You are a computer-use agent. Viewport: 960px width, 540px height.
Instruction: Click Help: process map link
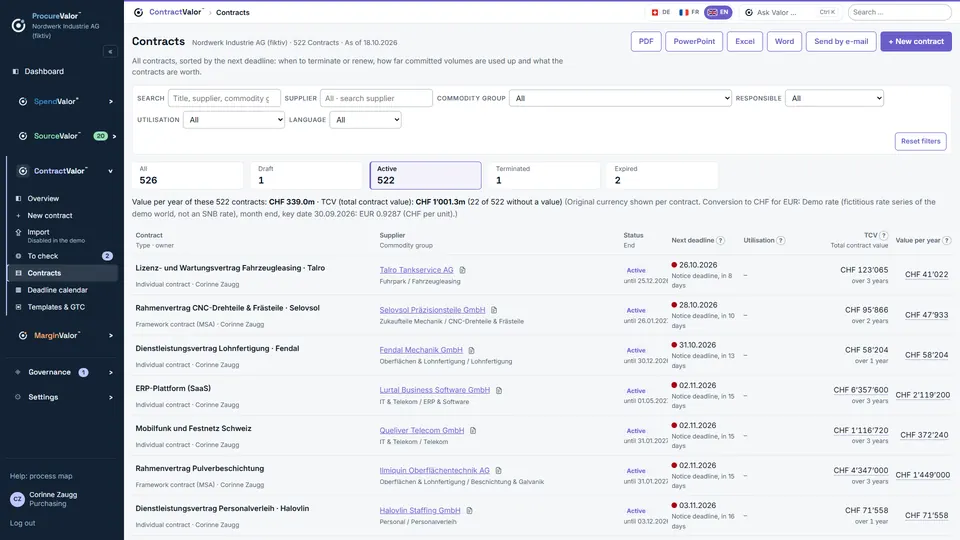pos(41,476)
